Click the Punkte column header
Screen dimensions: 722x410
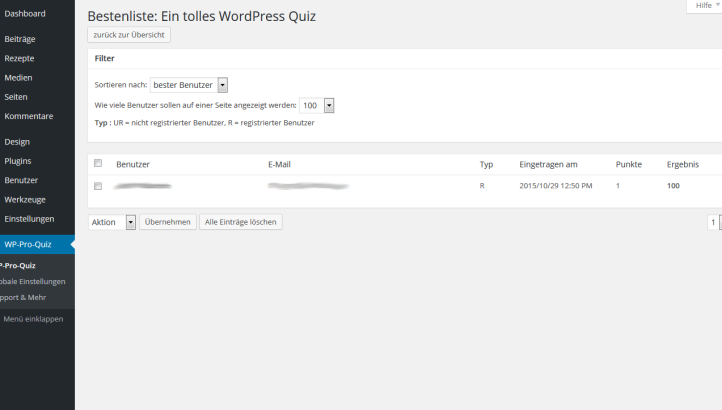click(629, 164)
